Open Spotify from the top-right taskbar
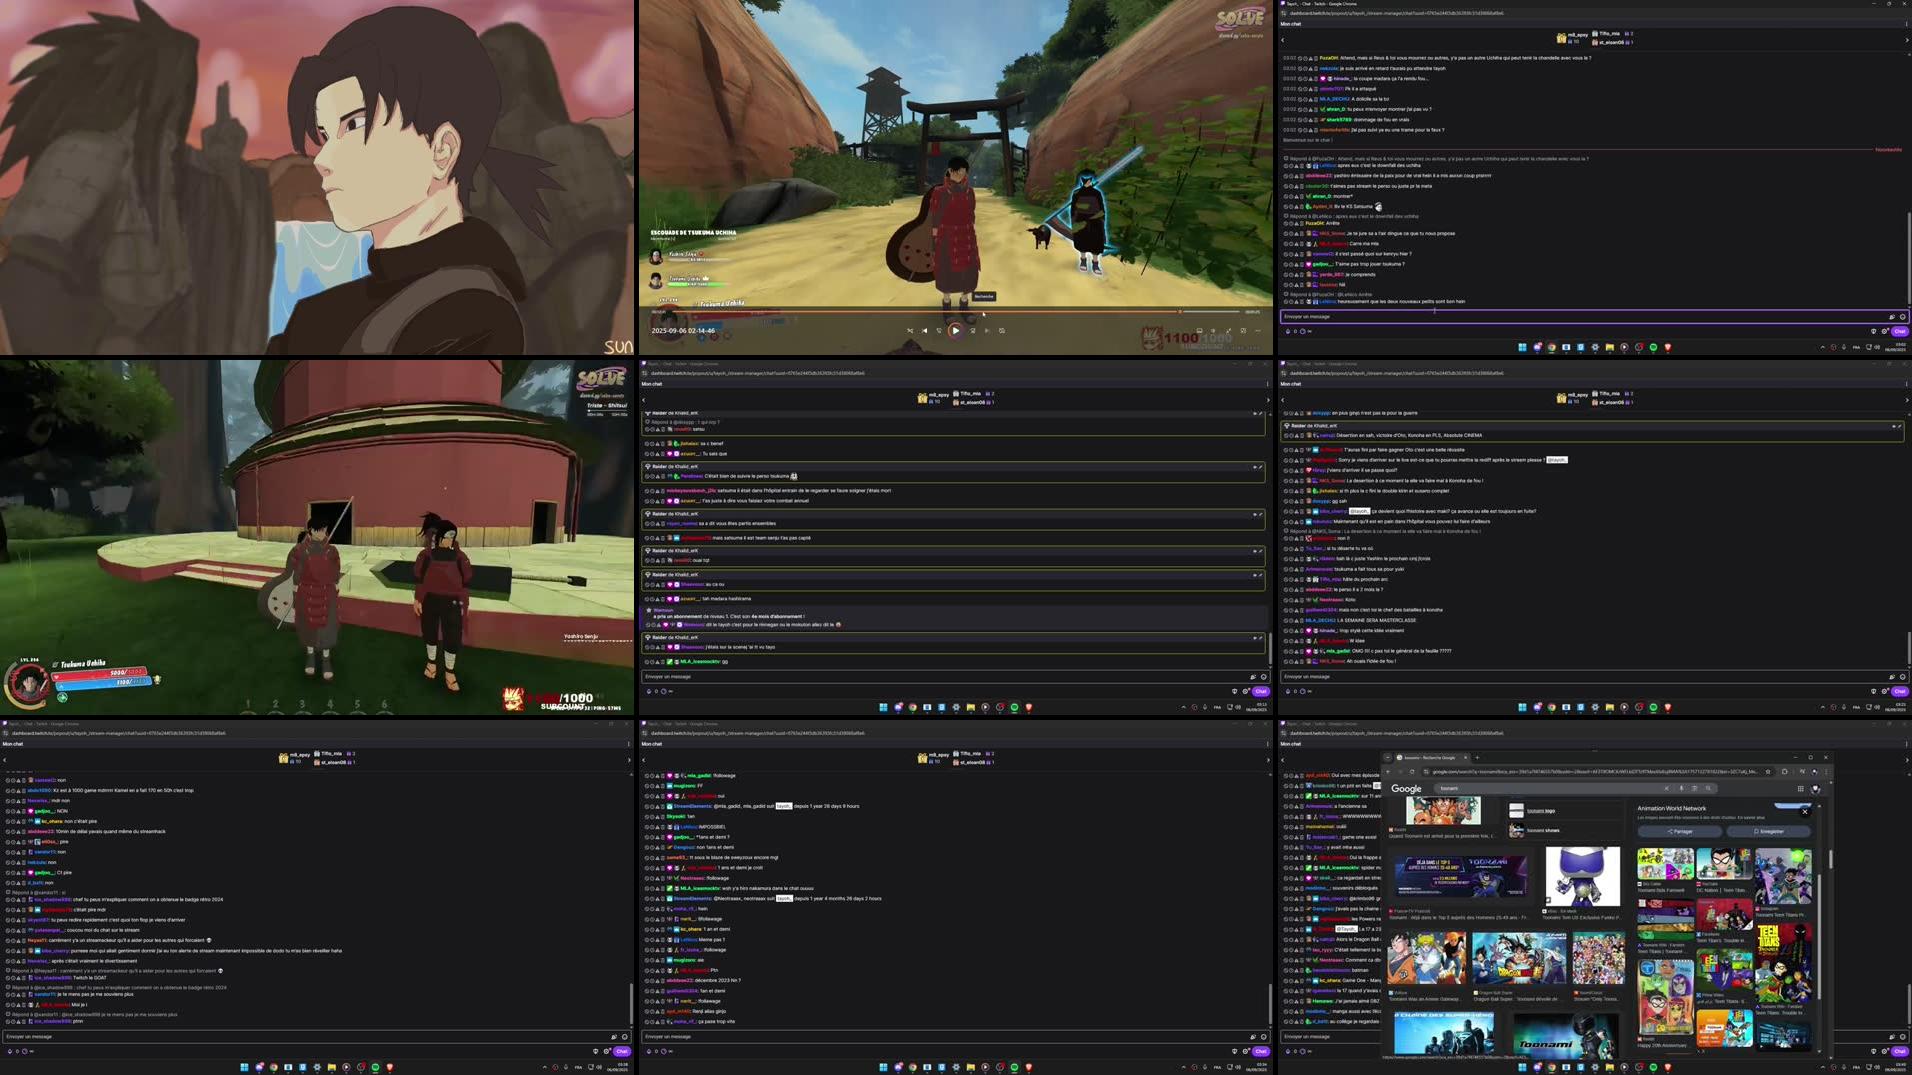The height and width of the screenshot is (1075, 1912). (x=1653, y=347)
